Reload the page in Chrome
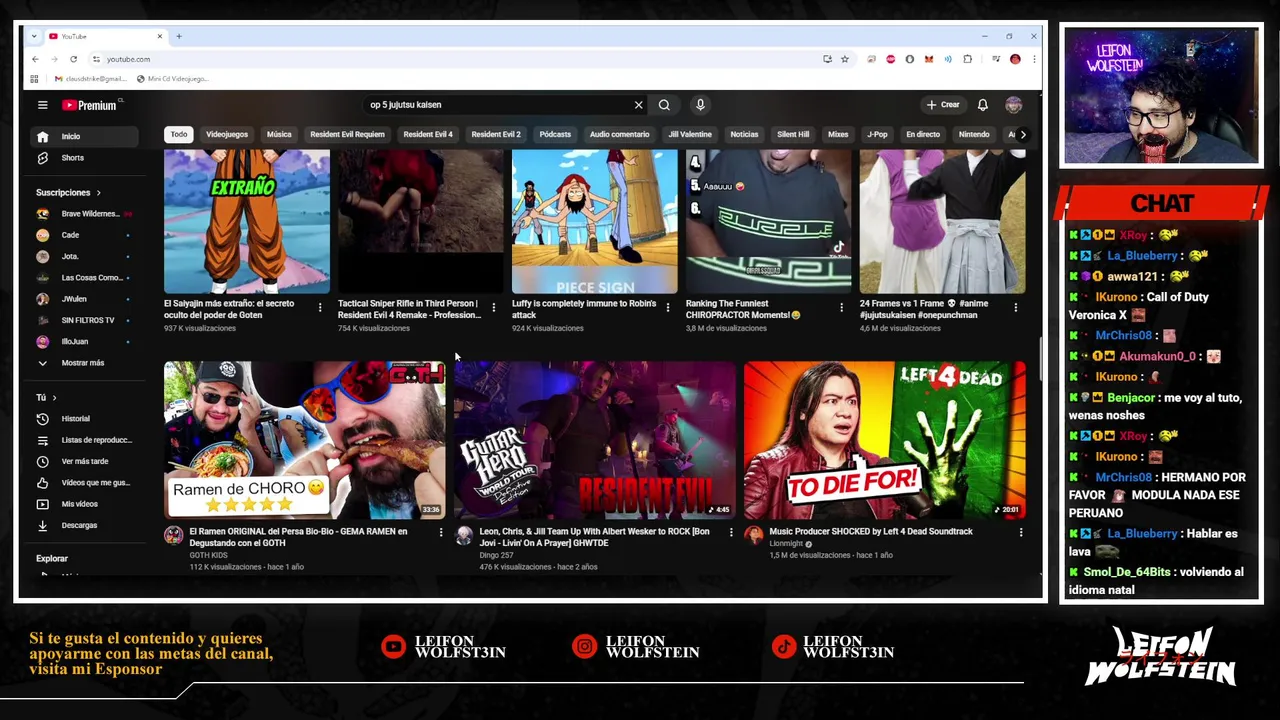Viewport: 1280px width, 720px height. [73, 59]
